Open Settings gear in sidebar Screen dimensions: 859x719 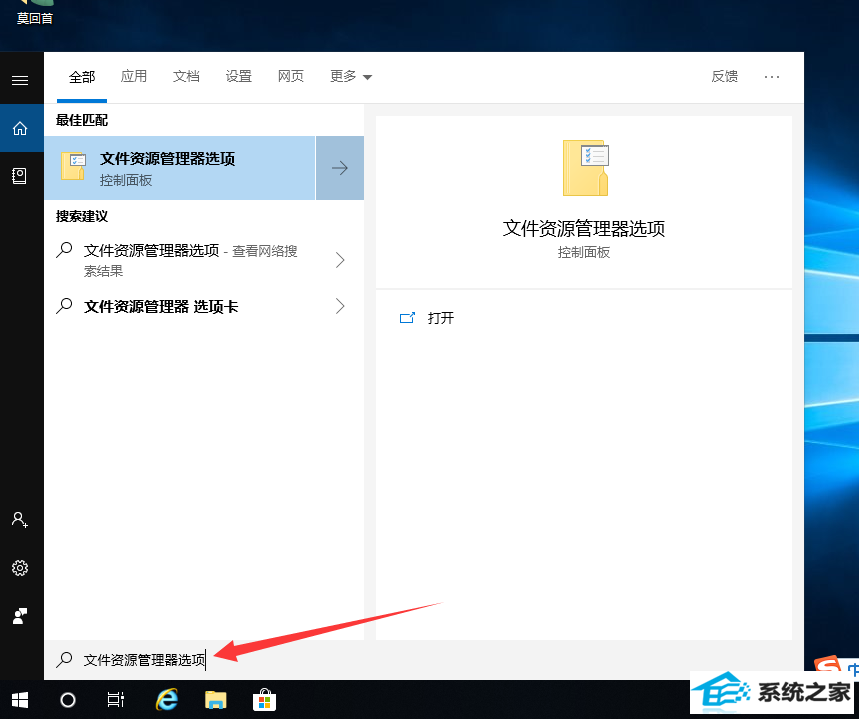[20, 568]
